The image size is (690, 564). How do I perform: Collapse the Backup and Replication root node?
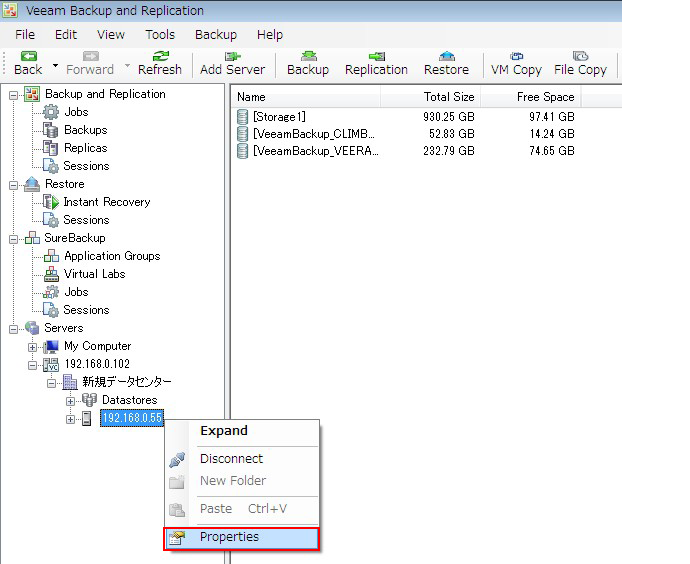click(x=14, y=95)
